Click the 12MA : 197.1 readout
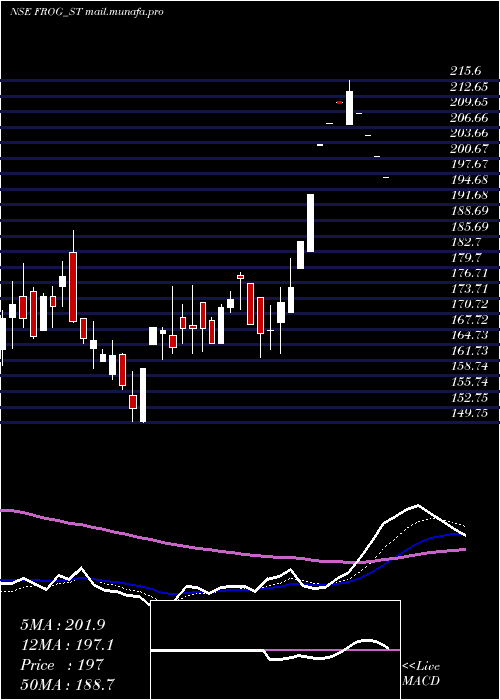Image resolution: width=500 pixels, height=700 pixels. pyautogui.click(x=67, y=645)
